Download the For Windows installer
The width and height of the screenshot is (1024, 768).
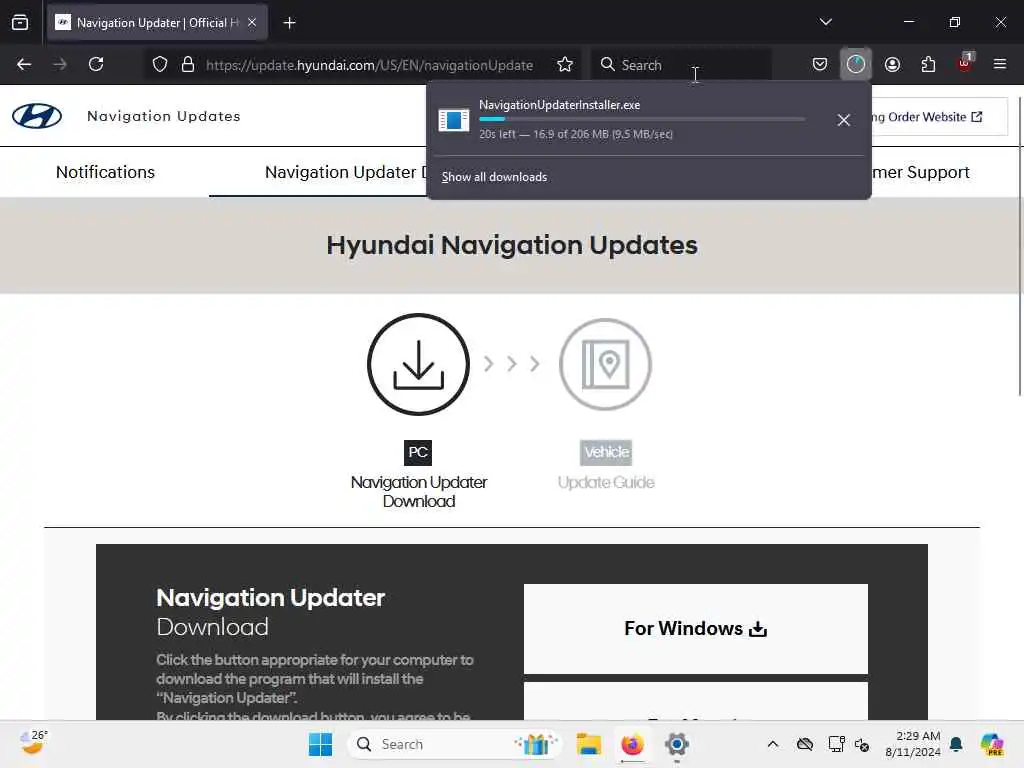[696, 628]
